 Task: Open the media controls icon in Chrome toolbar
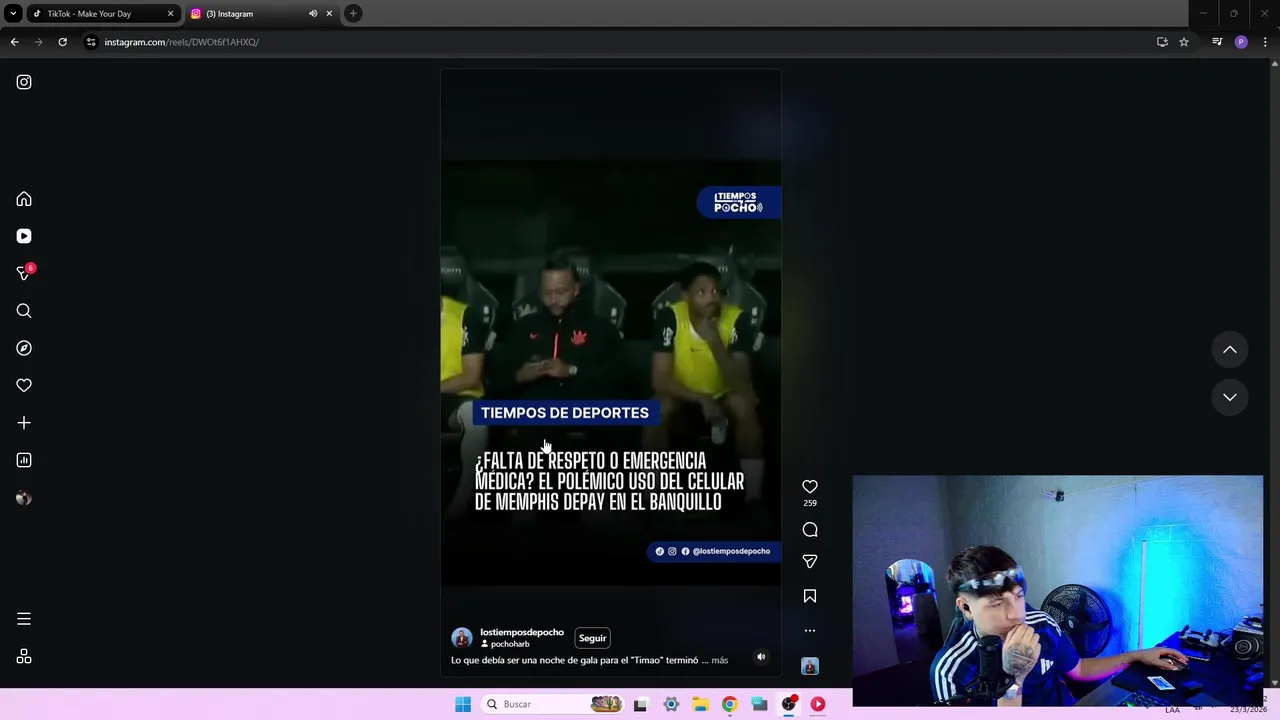(x=1217, y=42)
